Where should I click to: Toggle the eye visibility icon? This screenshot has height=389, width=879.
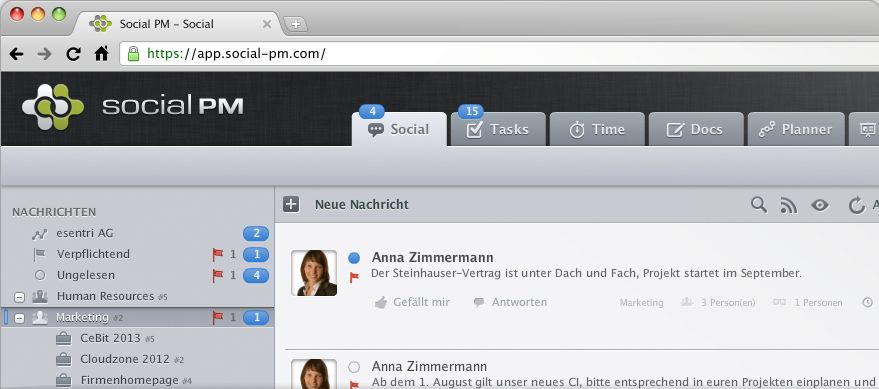tap(820, 205)
